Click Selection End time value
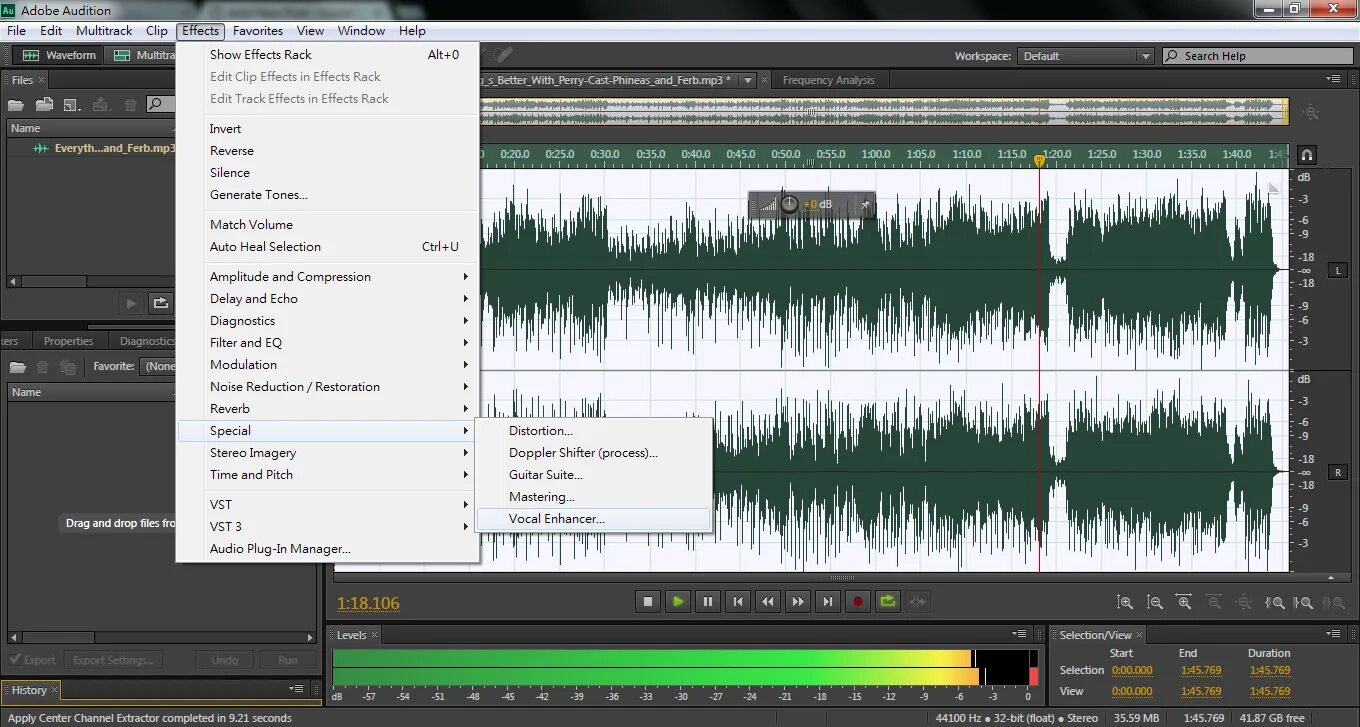Viewport: 1360px width, 727px height. coord(1201,670)
